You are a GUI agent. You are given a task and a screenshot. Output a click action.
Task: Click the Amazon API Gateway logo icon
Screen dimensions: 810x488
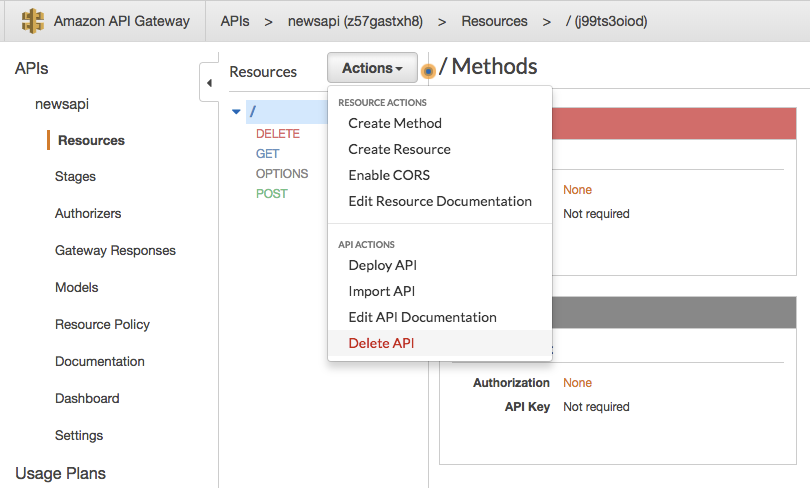click(x=33, y=21)
